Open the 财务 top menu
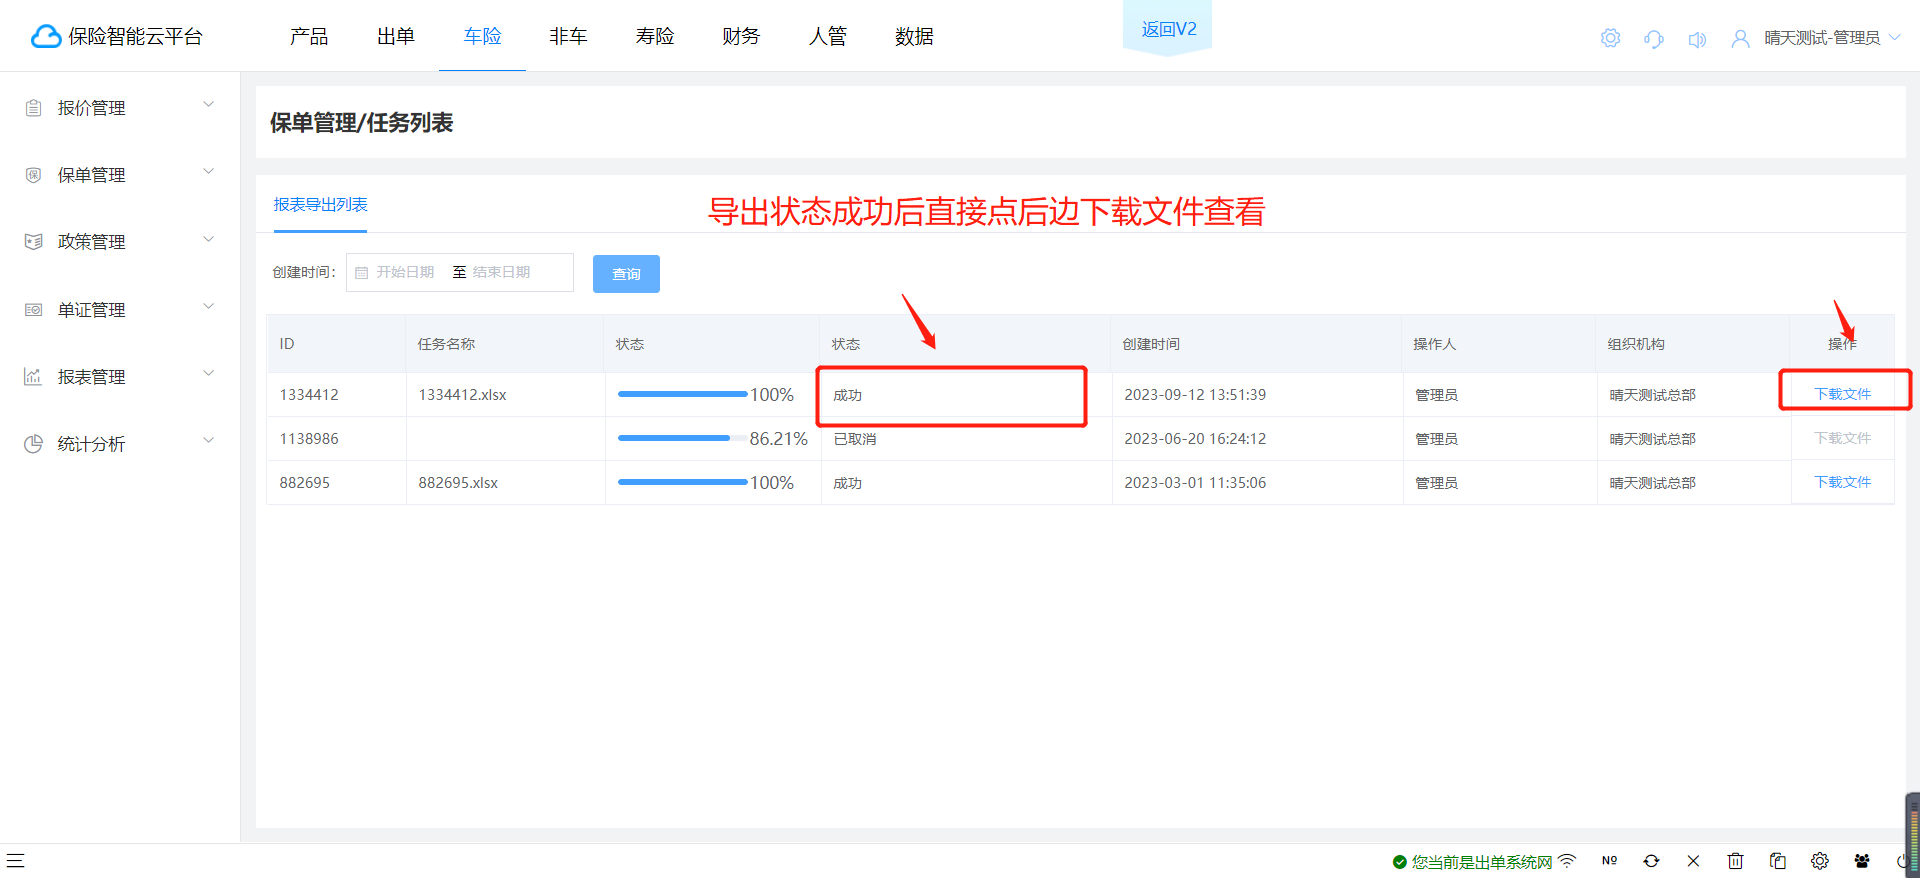The image size is (1920, 878). 741,36
